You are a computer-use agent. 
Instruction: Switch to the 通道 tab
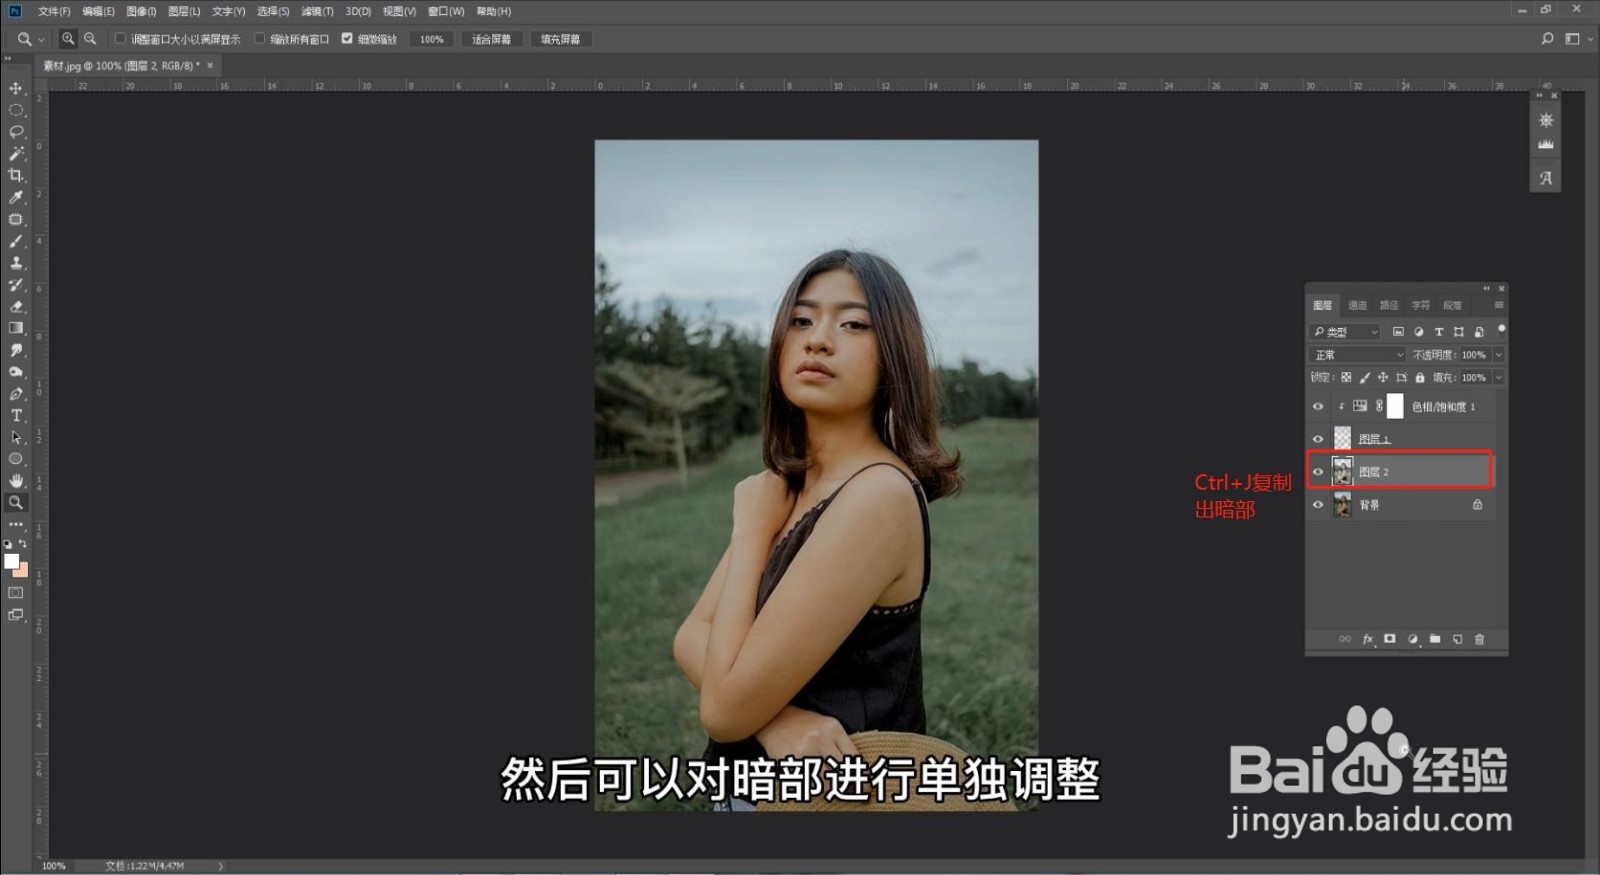tap(1357, 305)
